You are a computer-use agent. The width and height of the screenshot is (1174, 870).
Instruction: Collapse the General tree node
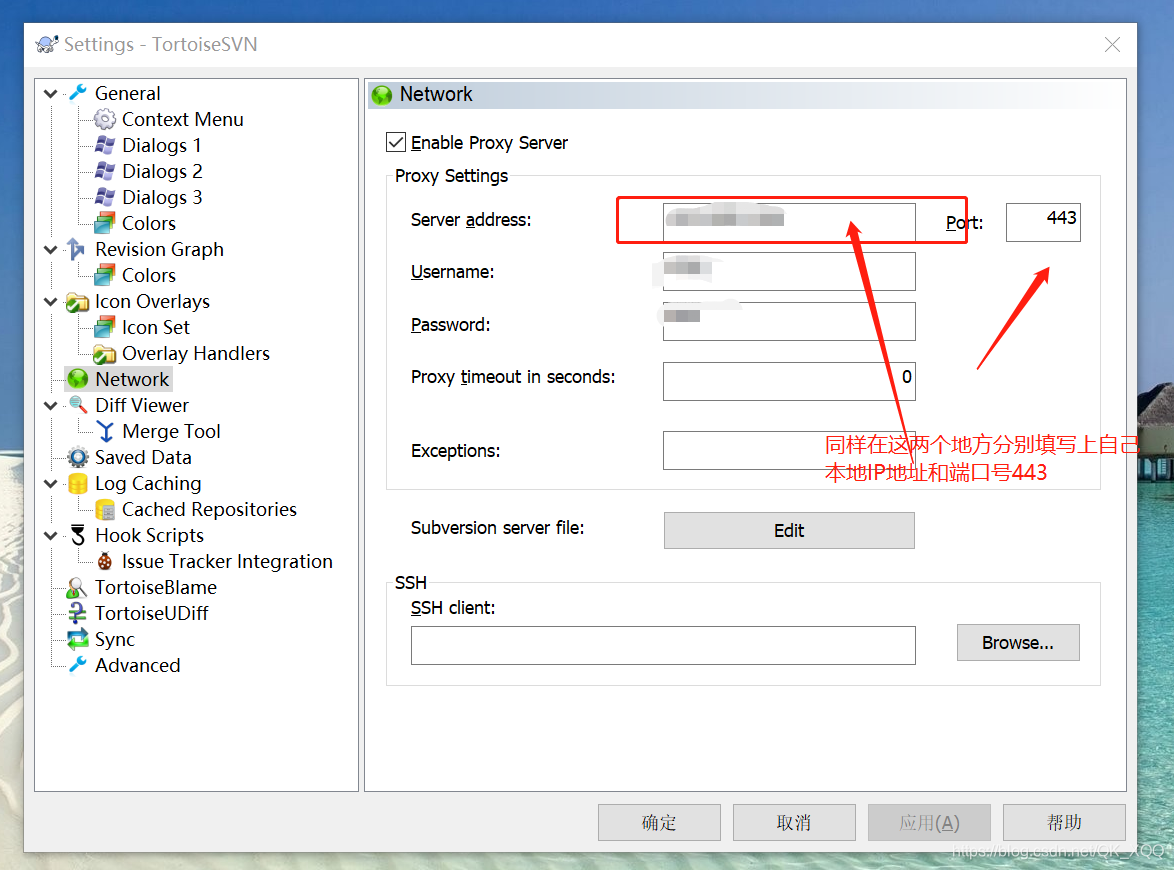point(51,94)
